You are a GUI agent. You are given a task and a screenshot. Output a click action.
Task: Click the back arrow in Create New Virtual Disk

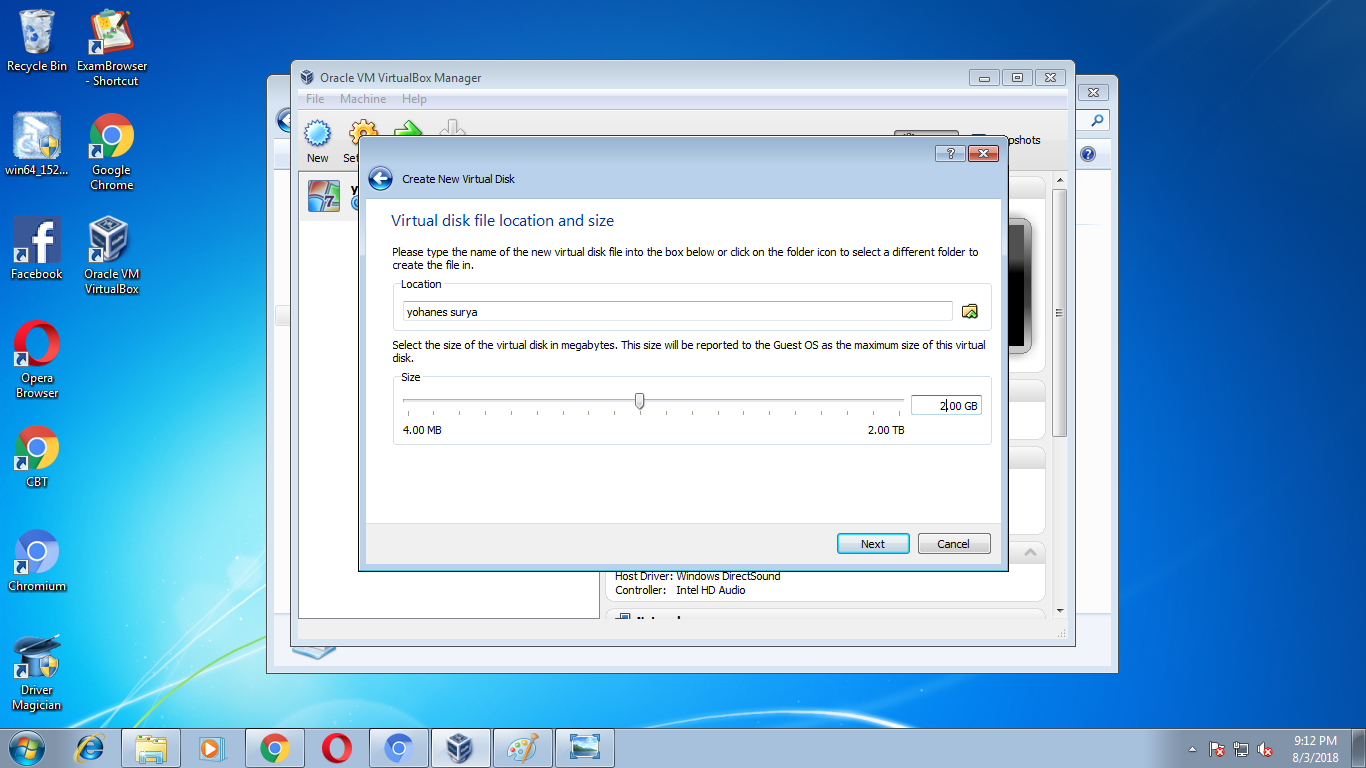[x=380, y=179]
